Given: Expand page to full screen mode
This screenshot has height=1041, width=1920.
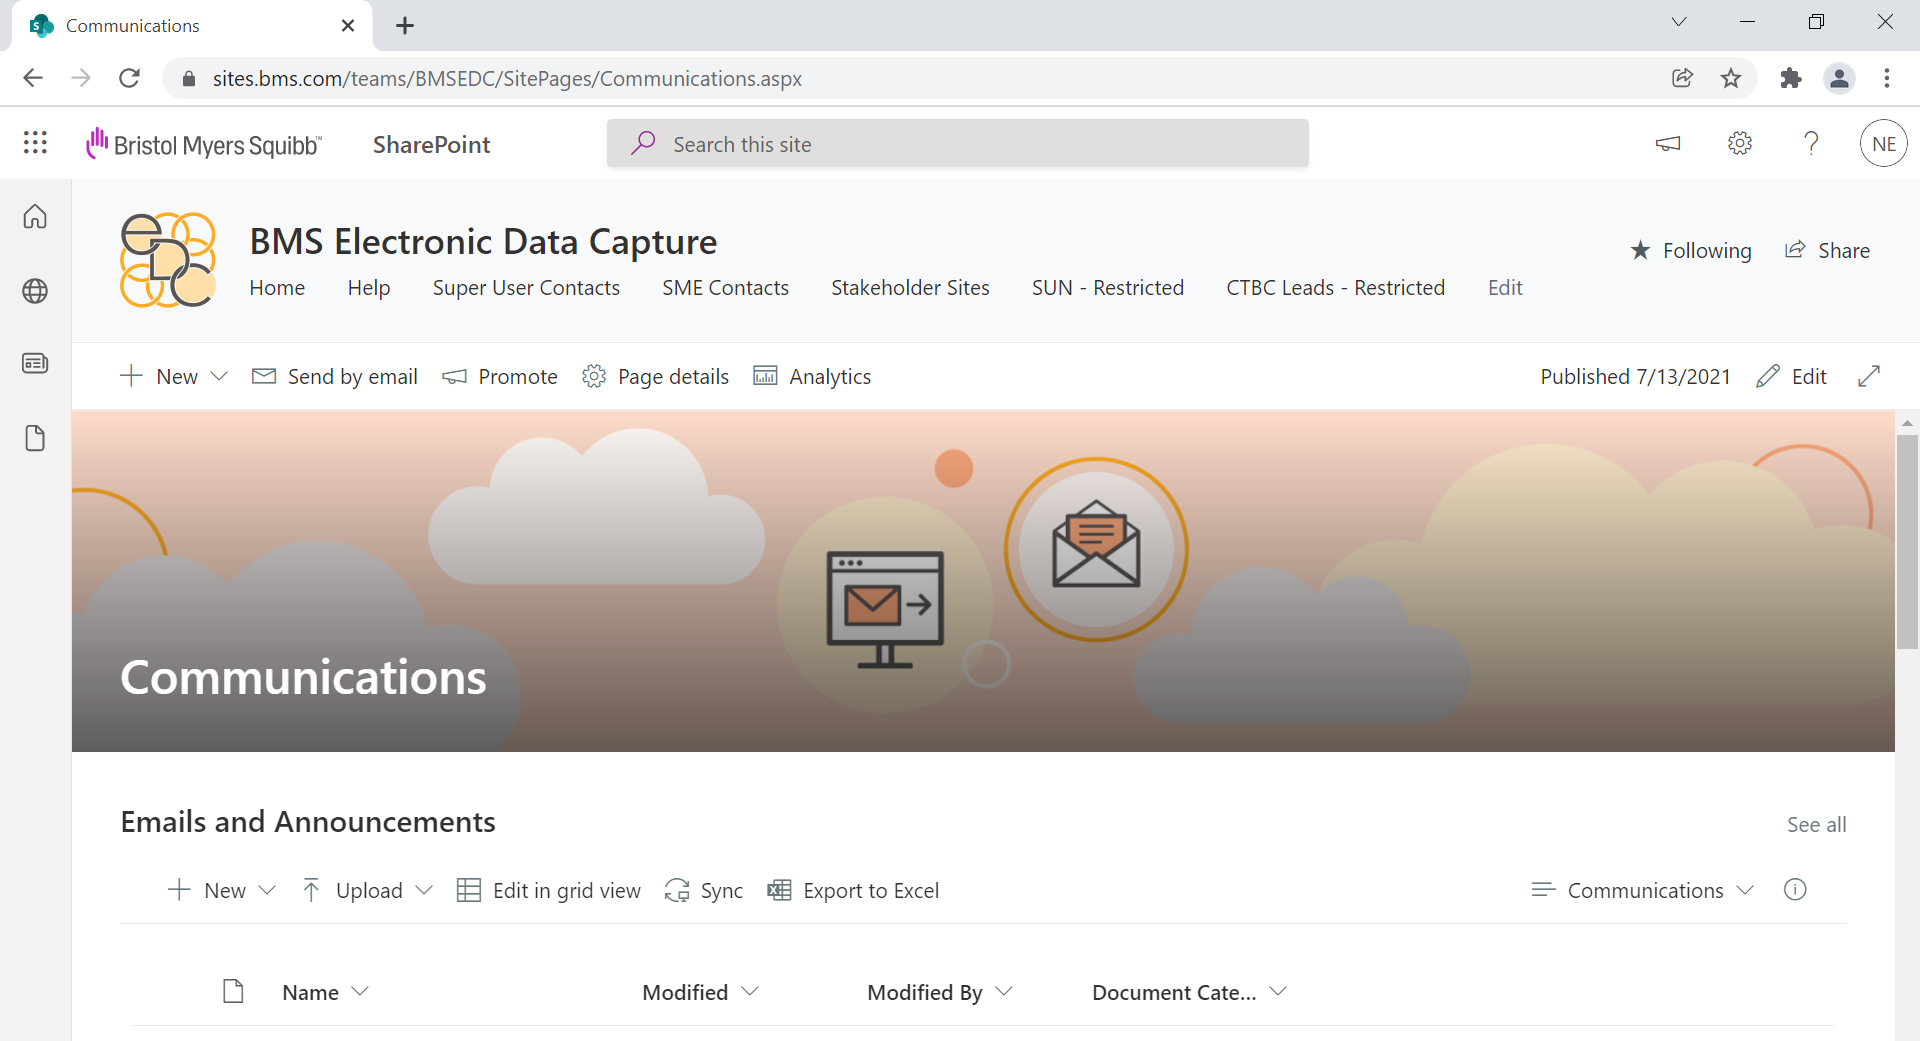Looking at the screenshot, I should tap(1869, 376).
